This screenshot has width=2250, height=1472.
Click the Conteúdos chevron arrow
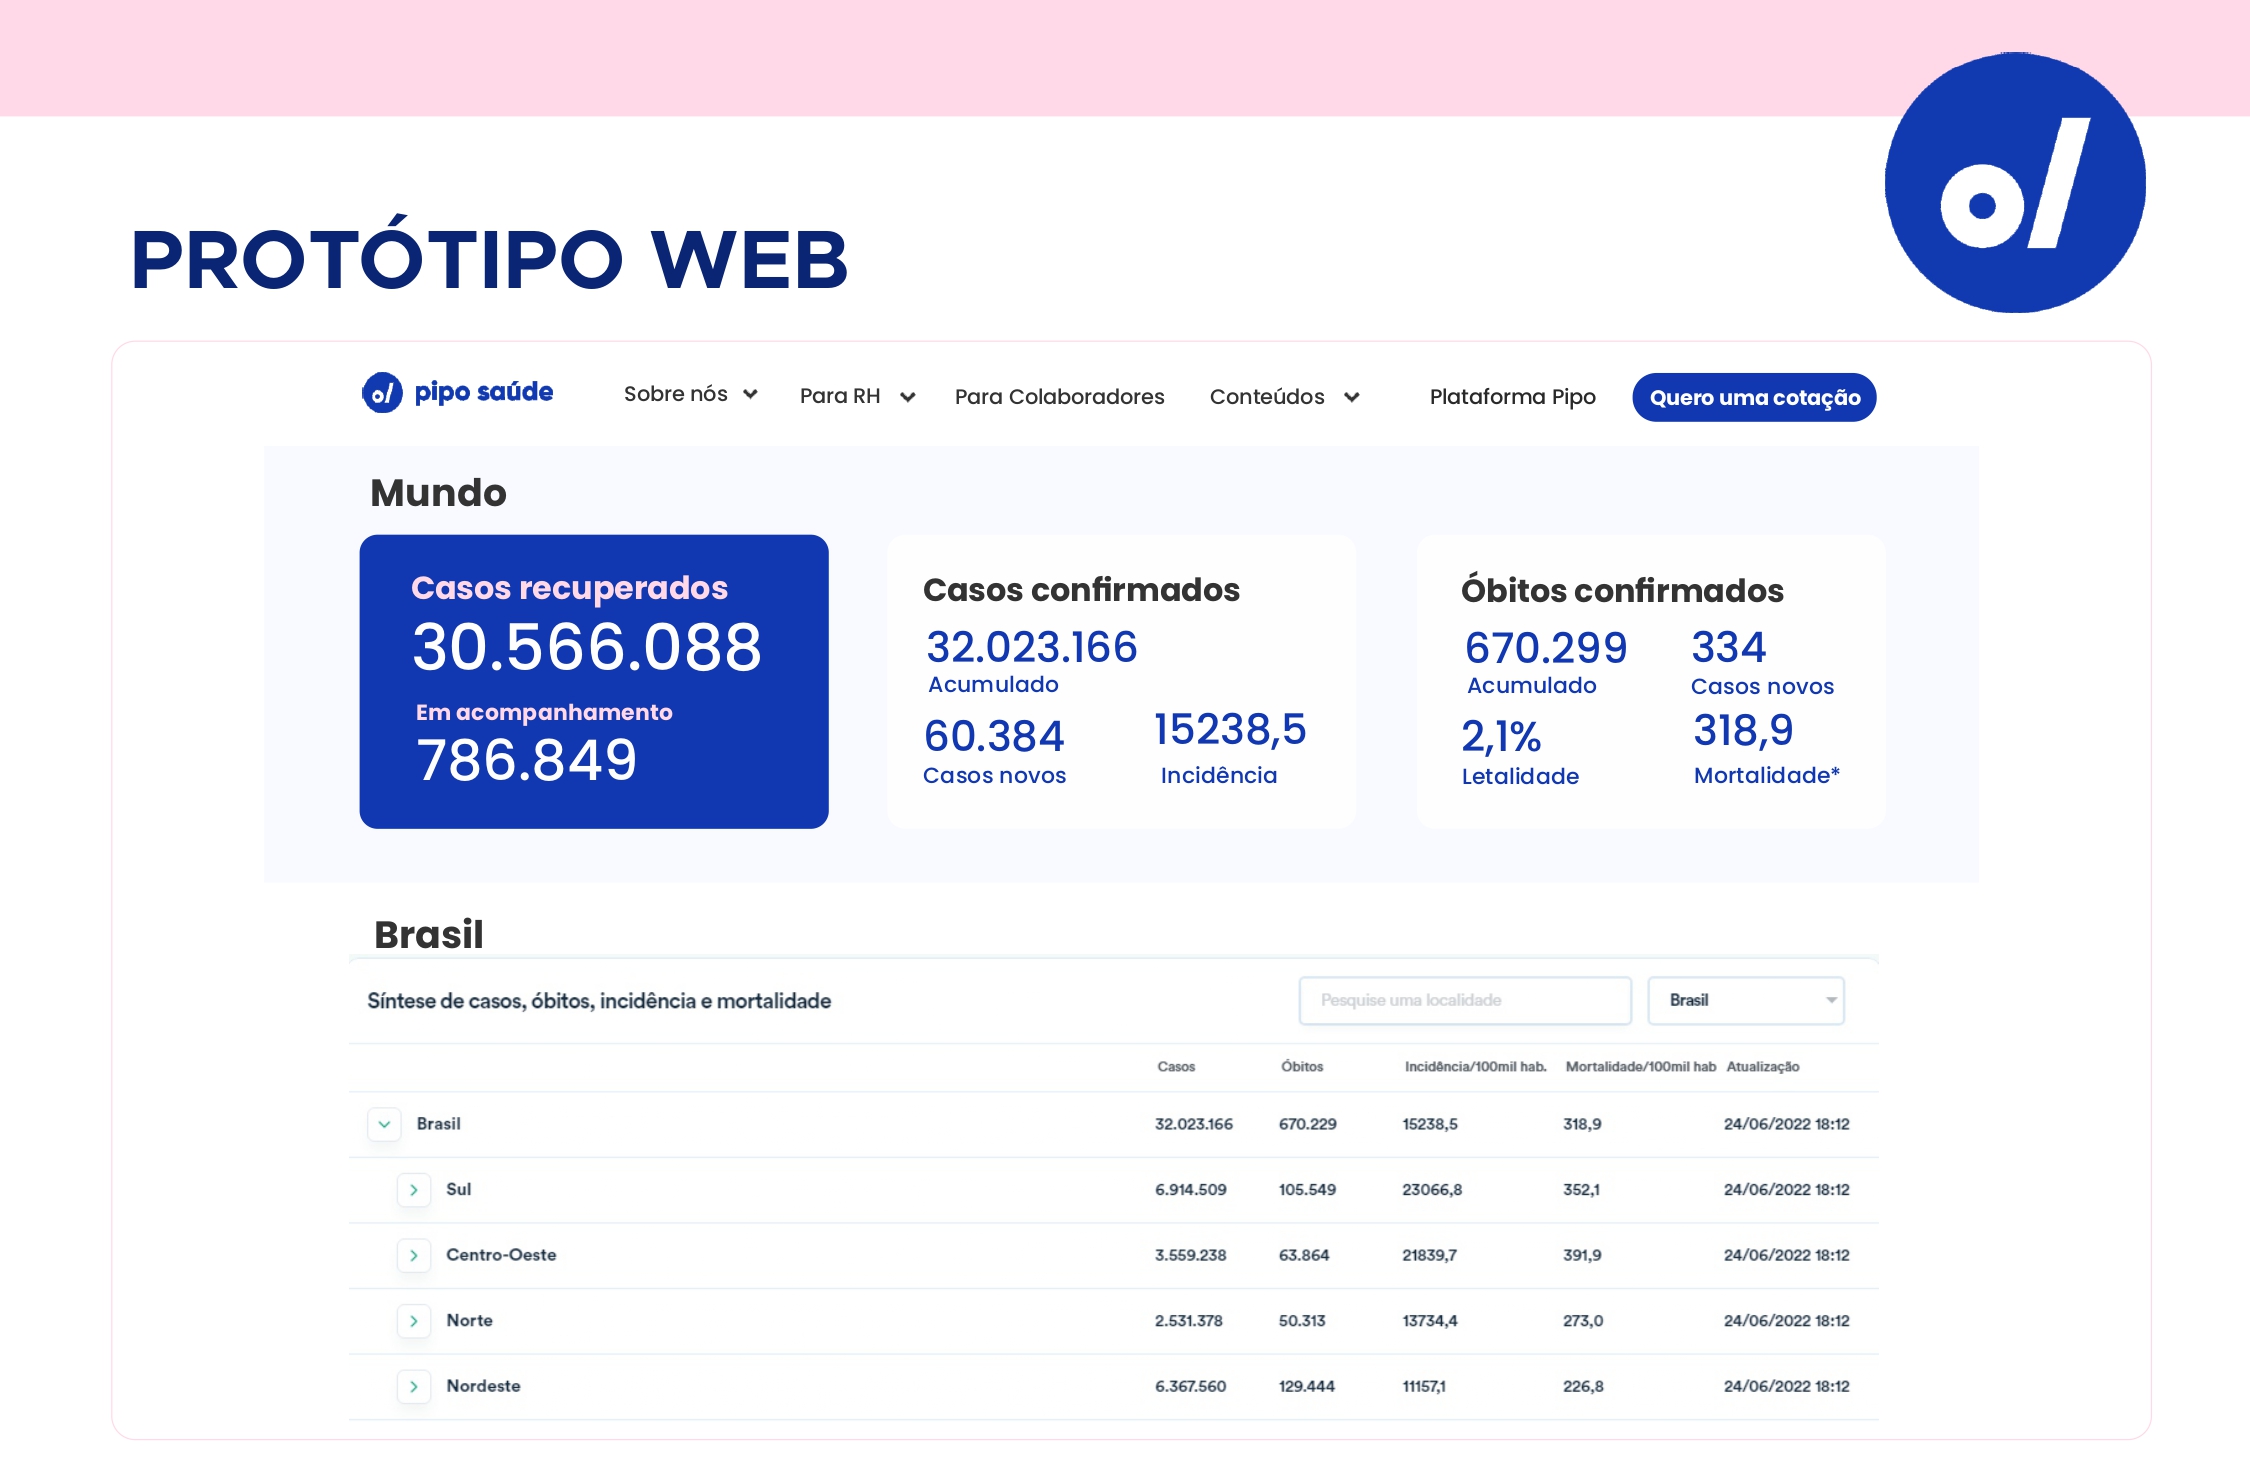pyautogui.click(x=1351, y=397)
